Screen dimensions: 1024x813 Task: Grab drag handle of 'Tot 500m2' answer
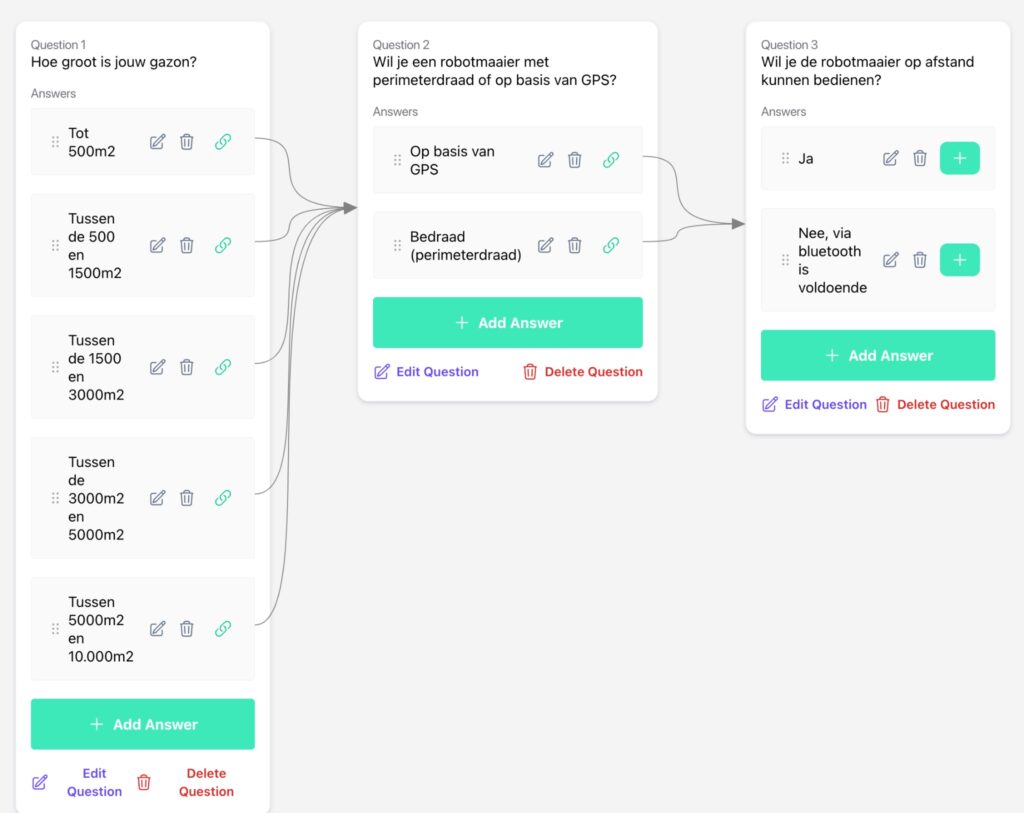55,142
